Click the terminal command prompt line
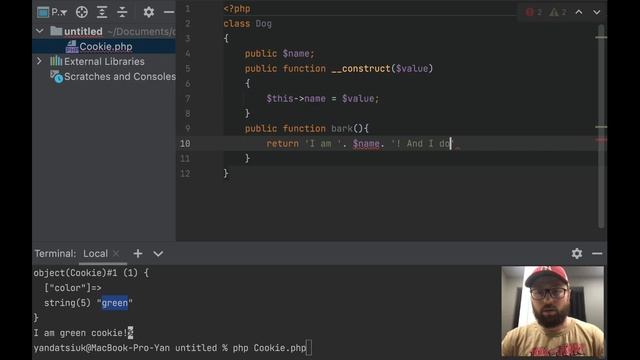The height and width of the screenshot is (360, 640). point(173,348)
